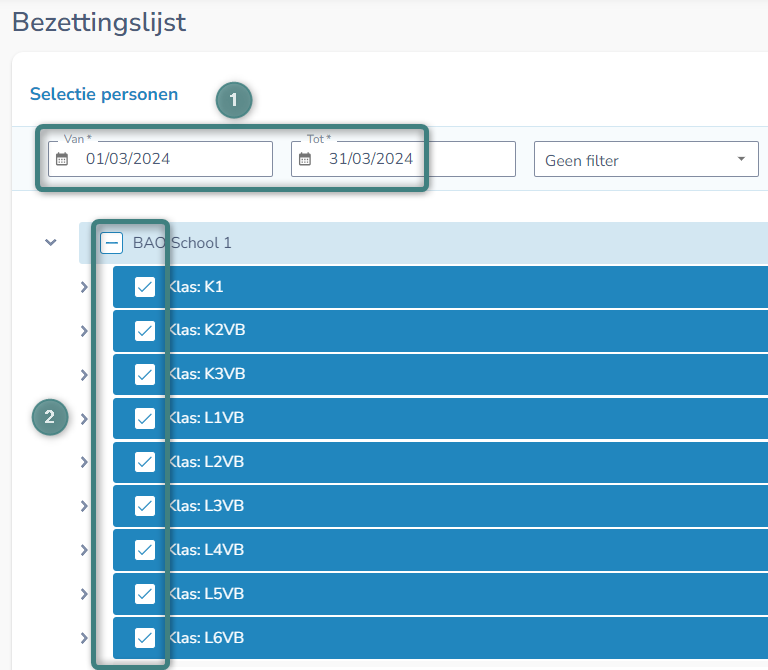Viewport: 768px width, 670px height.
Task: Uncheck the Klas: K1 checkbox
Action: point(145,287)
